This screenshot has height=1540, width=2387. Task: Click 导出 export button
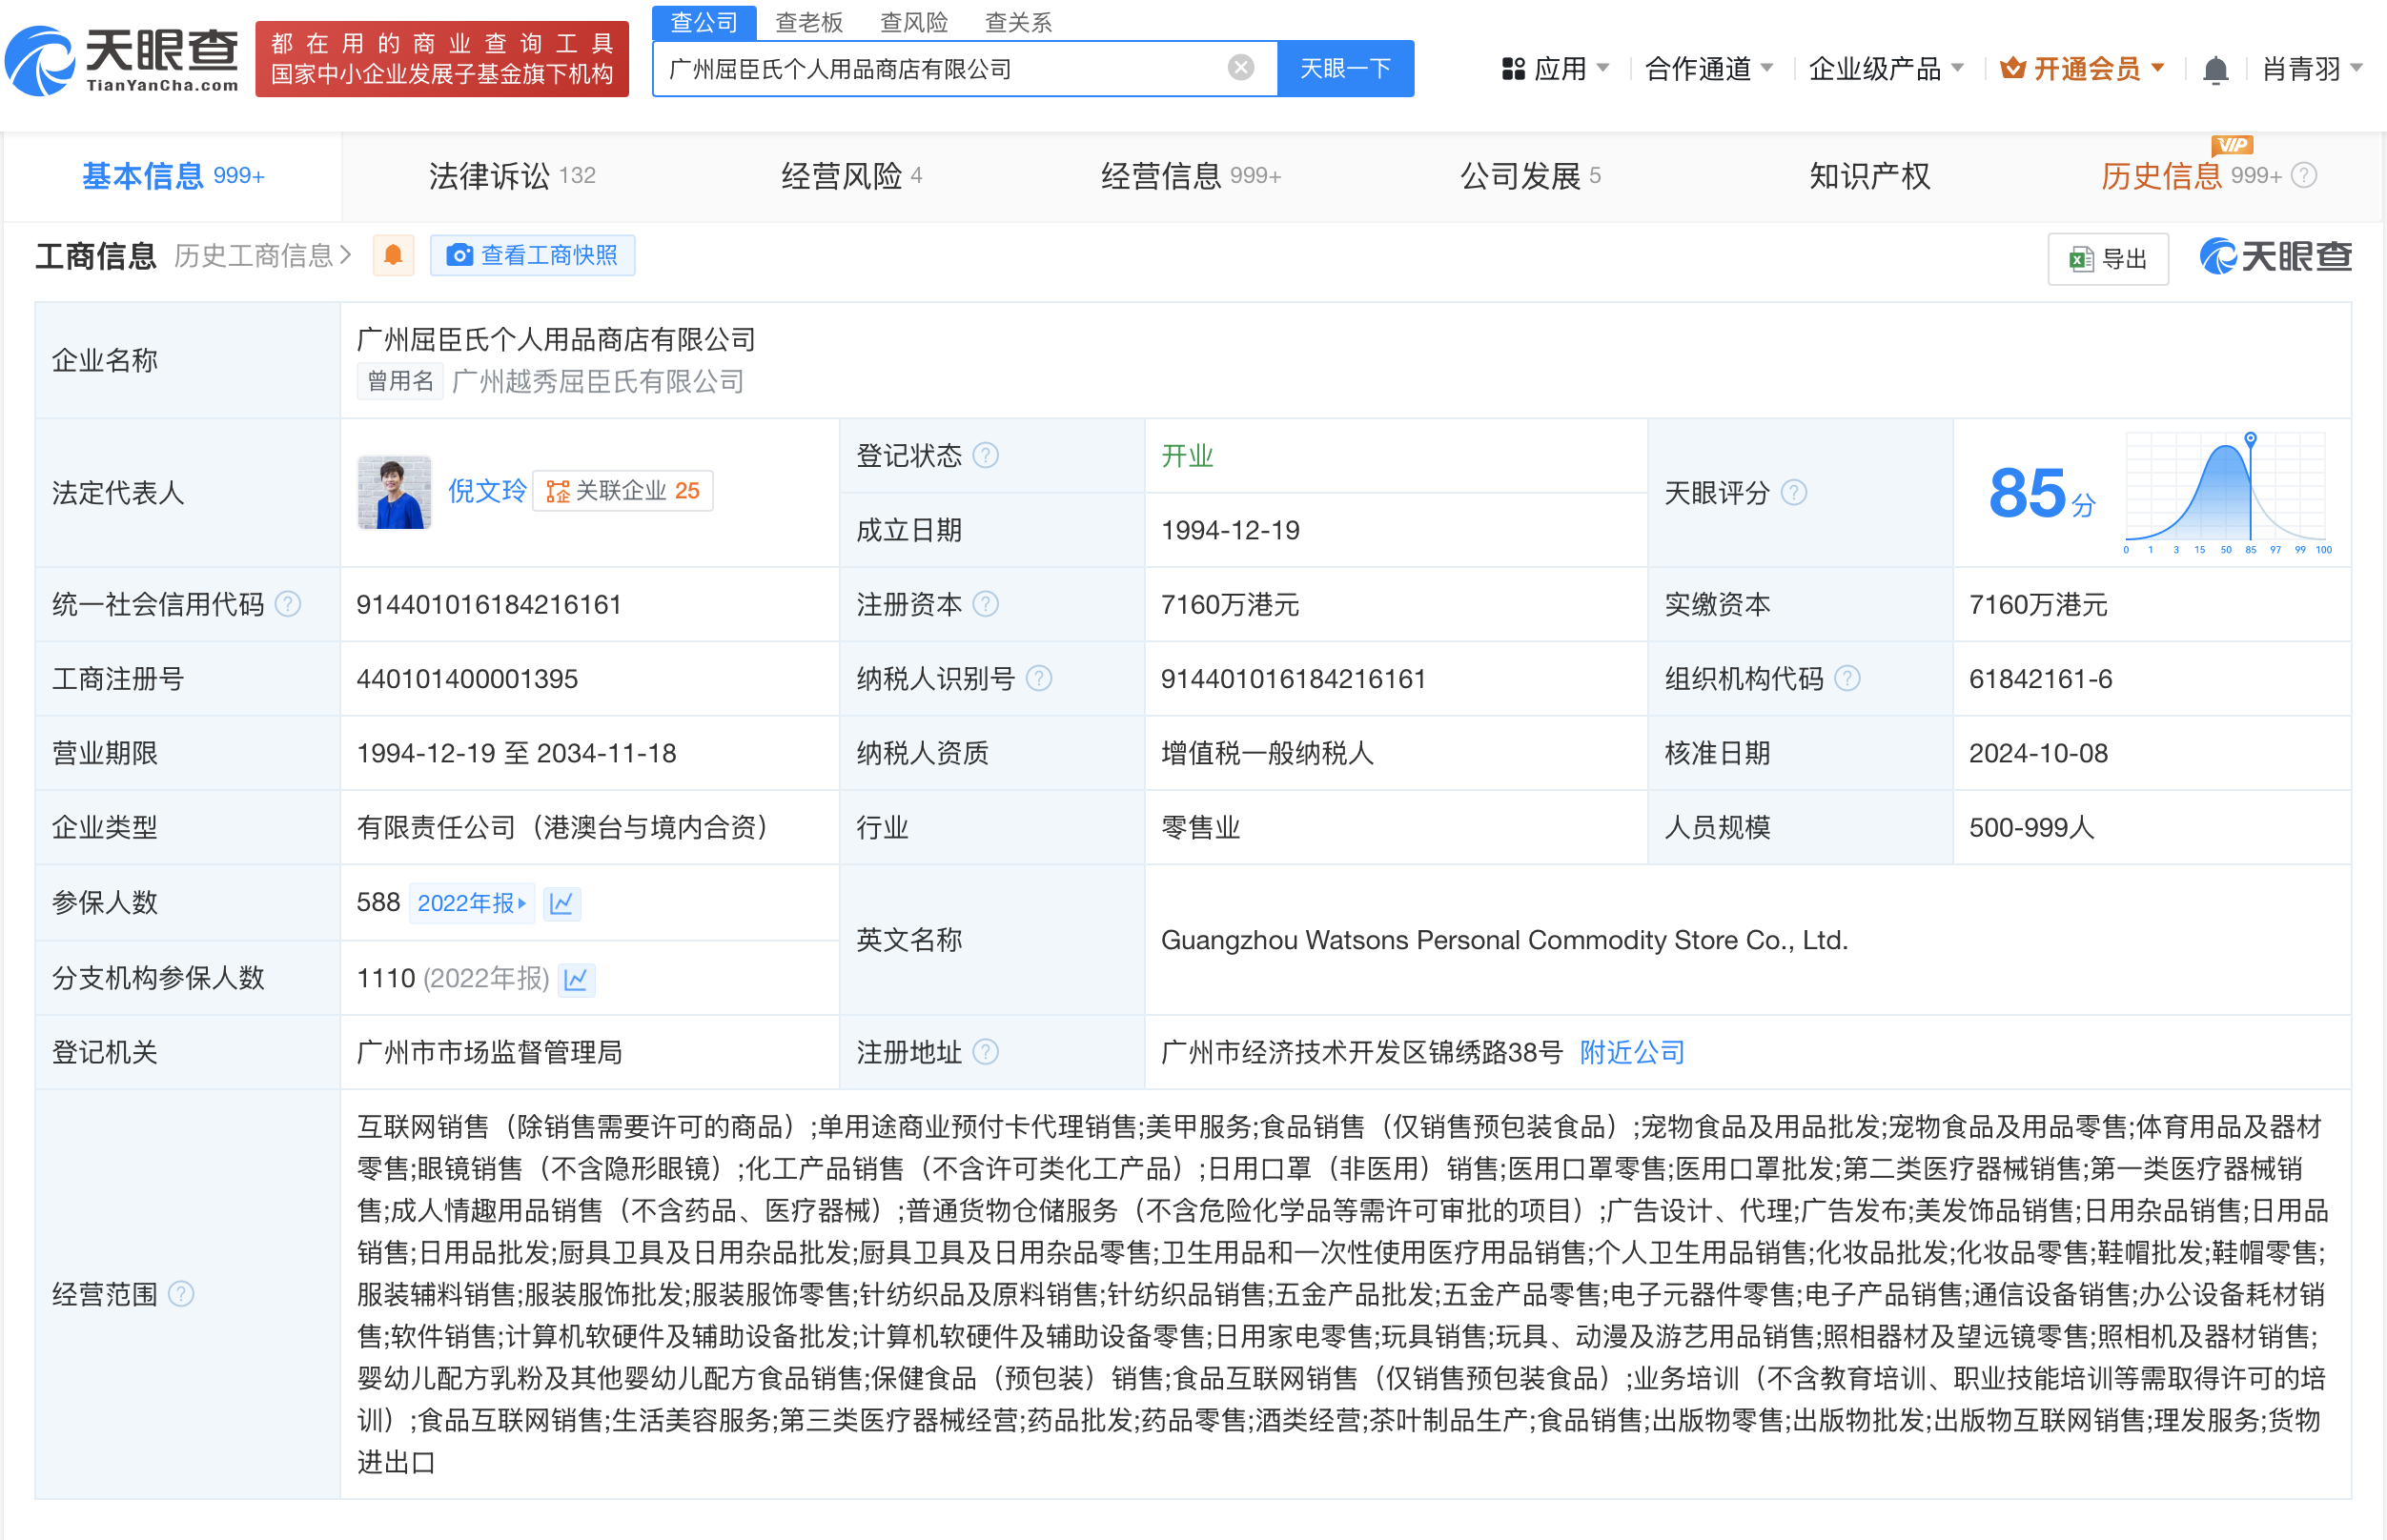2109,259
